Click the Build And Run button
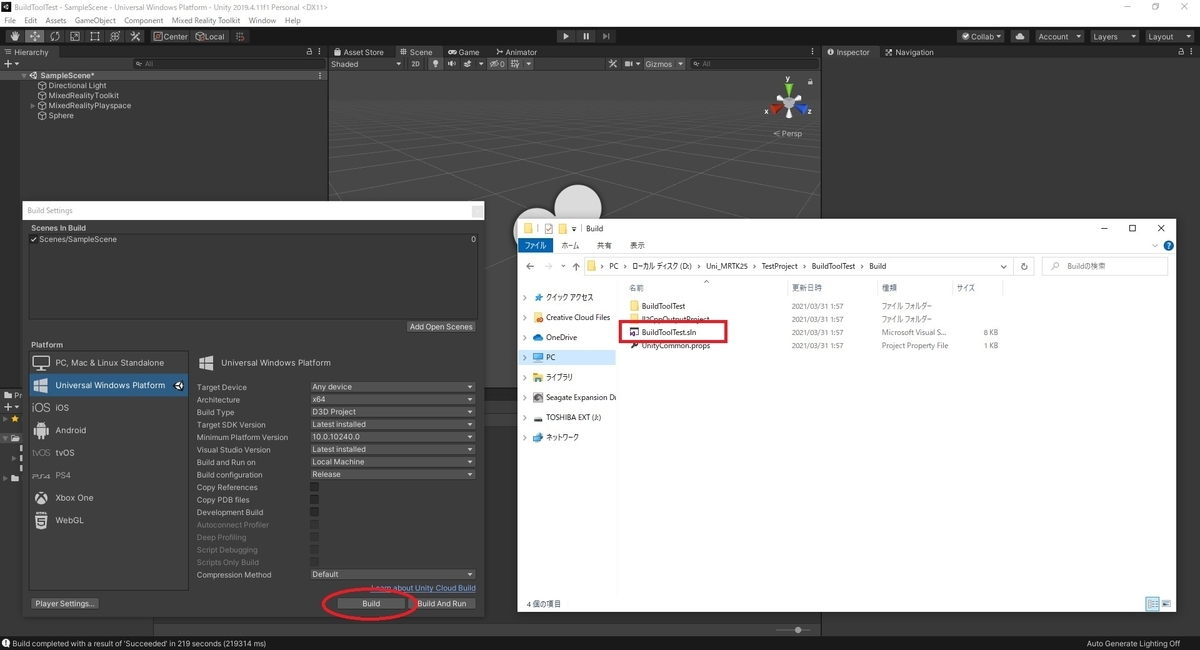Image resolution: width=1200 pixels, height=650 pixels. pos(442,604)
